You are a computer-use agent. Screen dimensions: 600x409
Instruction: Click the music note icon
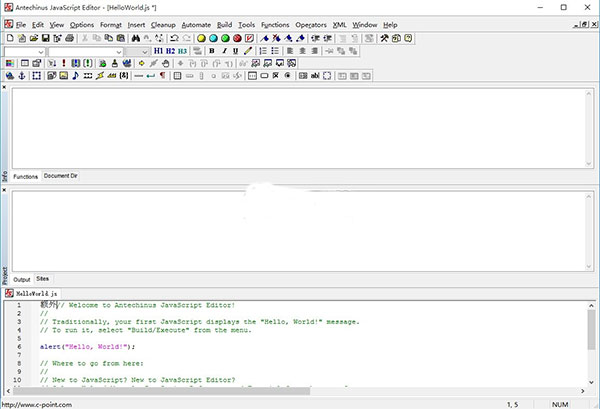pyautogui.click(x=75, y=75)
